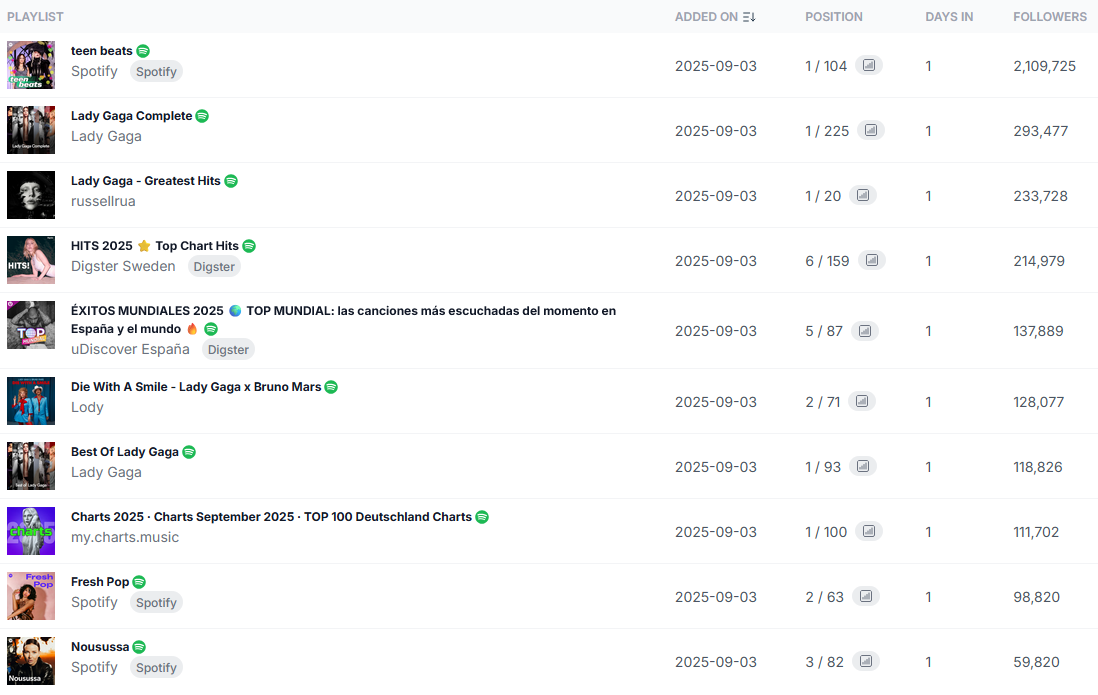Screen dimensions: 1098x695
Task: Click Spotify icon after España y el mundo
Action: pos(211,329)
